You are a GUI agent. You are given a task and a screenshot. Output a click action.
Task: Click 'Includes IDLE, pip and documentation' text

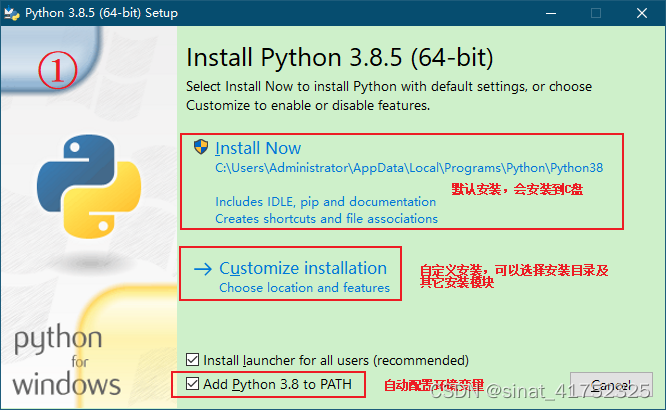pos(325,201)
